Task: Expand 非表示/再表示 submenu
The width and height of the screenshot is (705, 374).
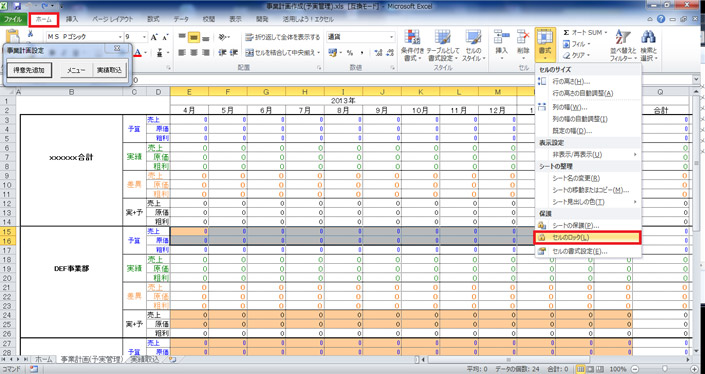Action: tap(588, 155)
